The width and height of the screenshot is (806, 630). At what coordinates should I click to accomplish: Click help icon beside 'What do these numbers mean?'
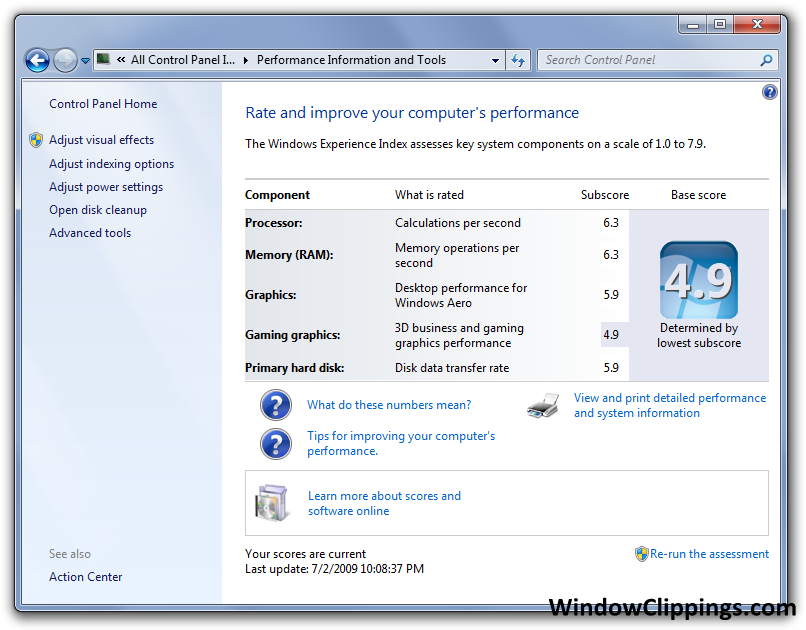pyautogui.click(x=276, y=405)
